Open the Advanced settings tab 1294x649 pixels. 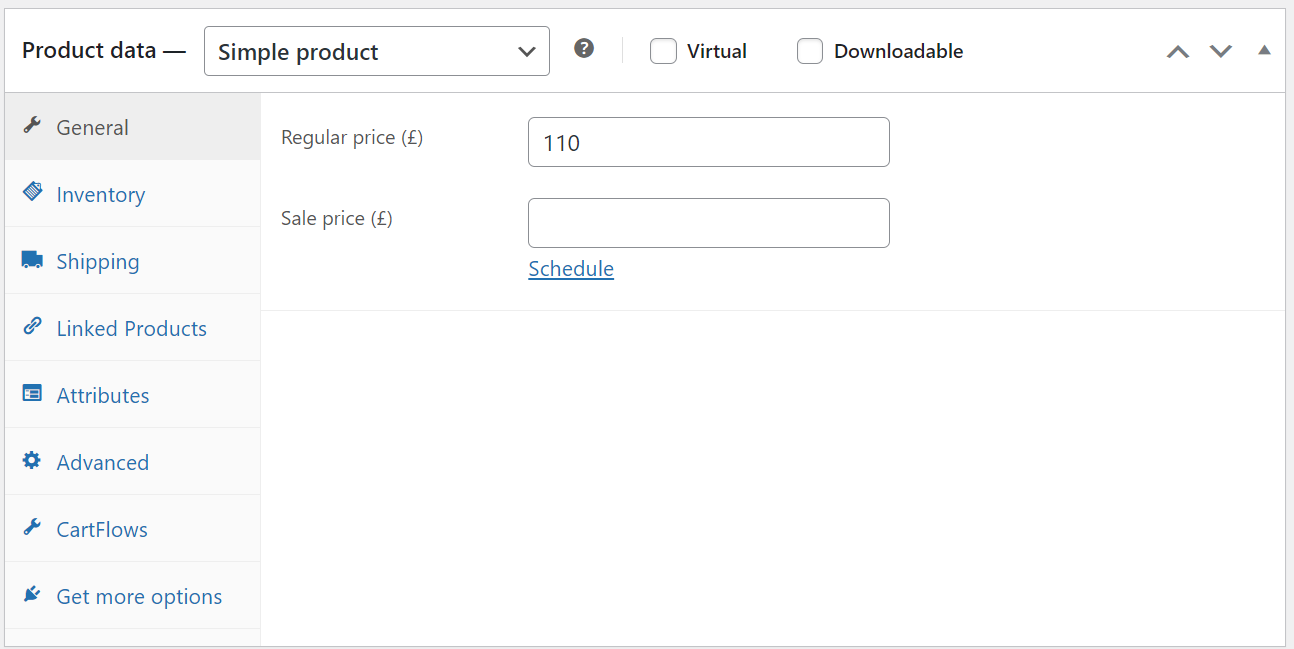(x=103, y=461)
